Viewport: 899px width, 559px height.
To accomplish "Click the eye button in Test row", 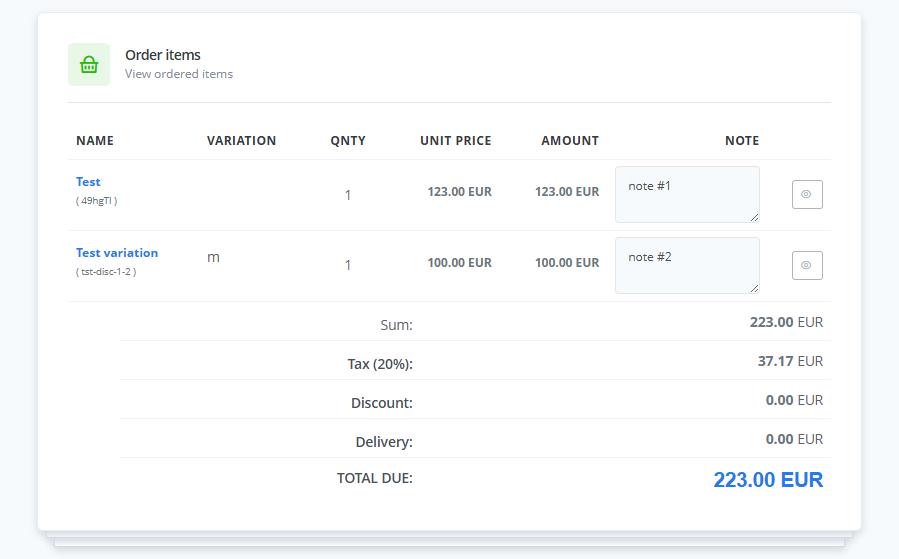I will (x=807, y=194).
